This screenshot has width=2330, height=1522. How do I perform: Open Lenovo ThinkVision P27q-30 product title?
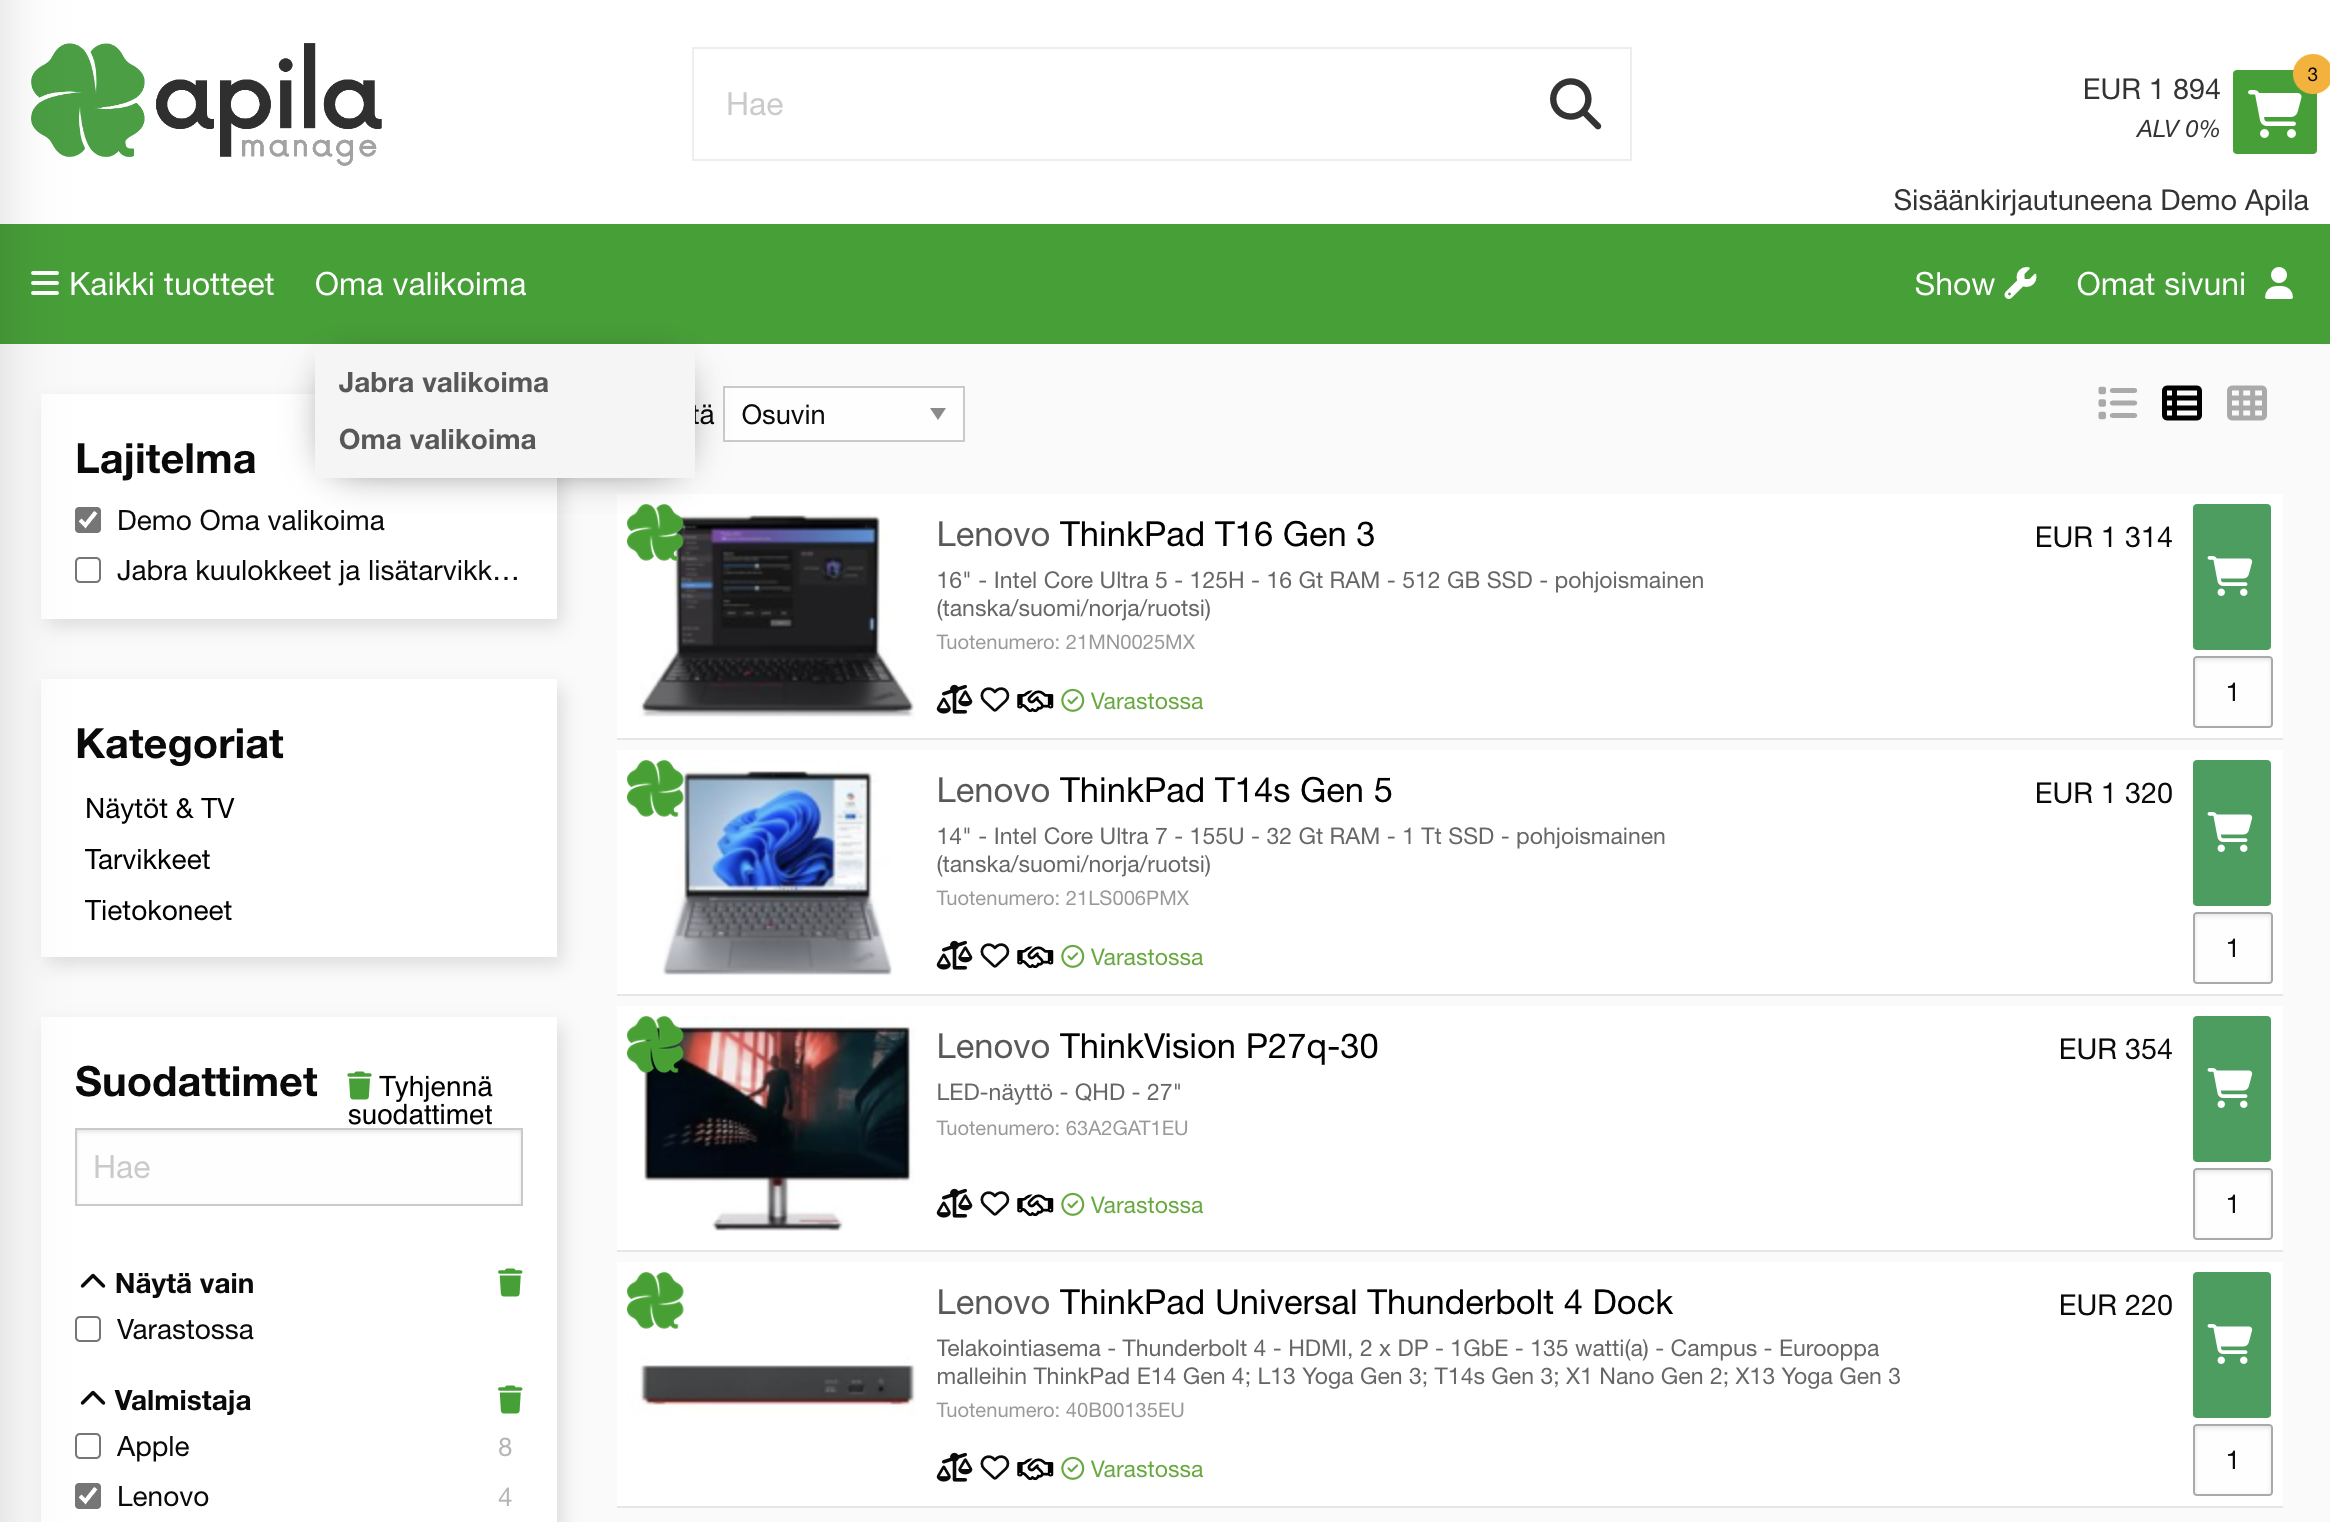[1157, 1046]
